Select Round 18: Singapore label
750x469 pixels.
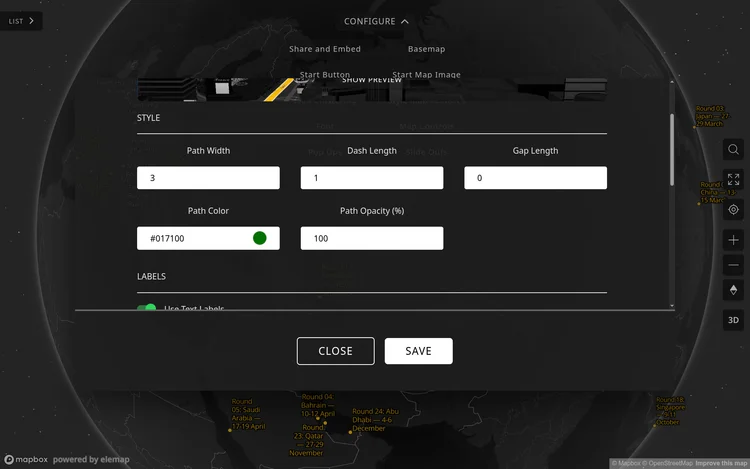[670, 411]
